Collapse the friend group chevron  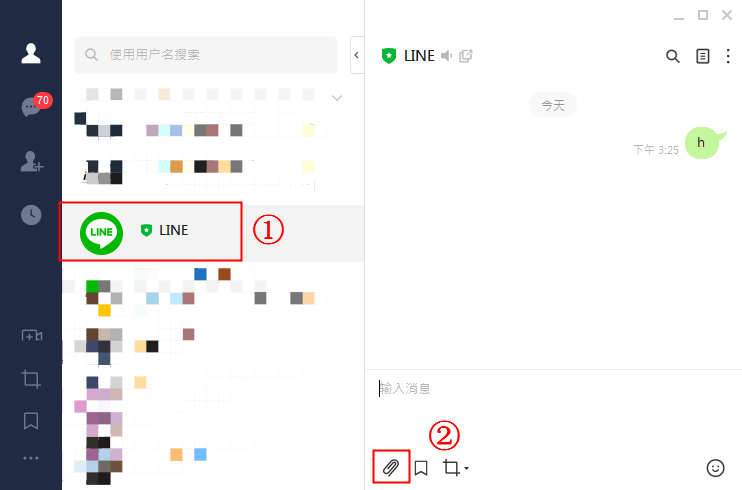336,98
